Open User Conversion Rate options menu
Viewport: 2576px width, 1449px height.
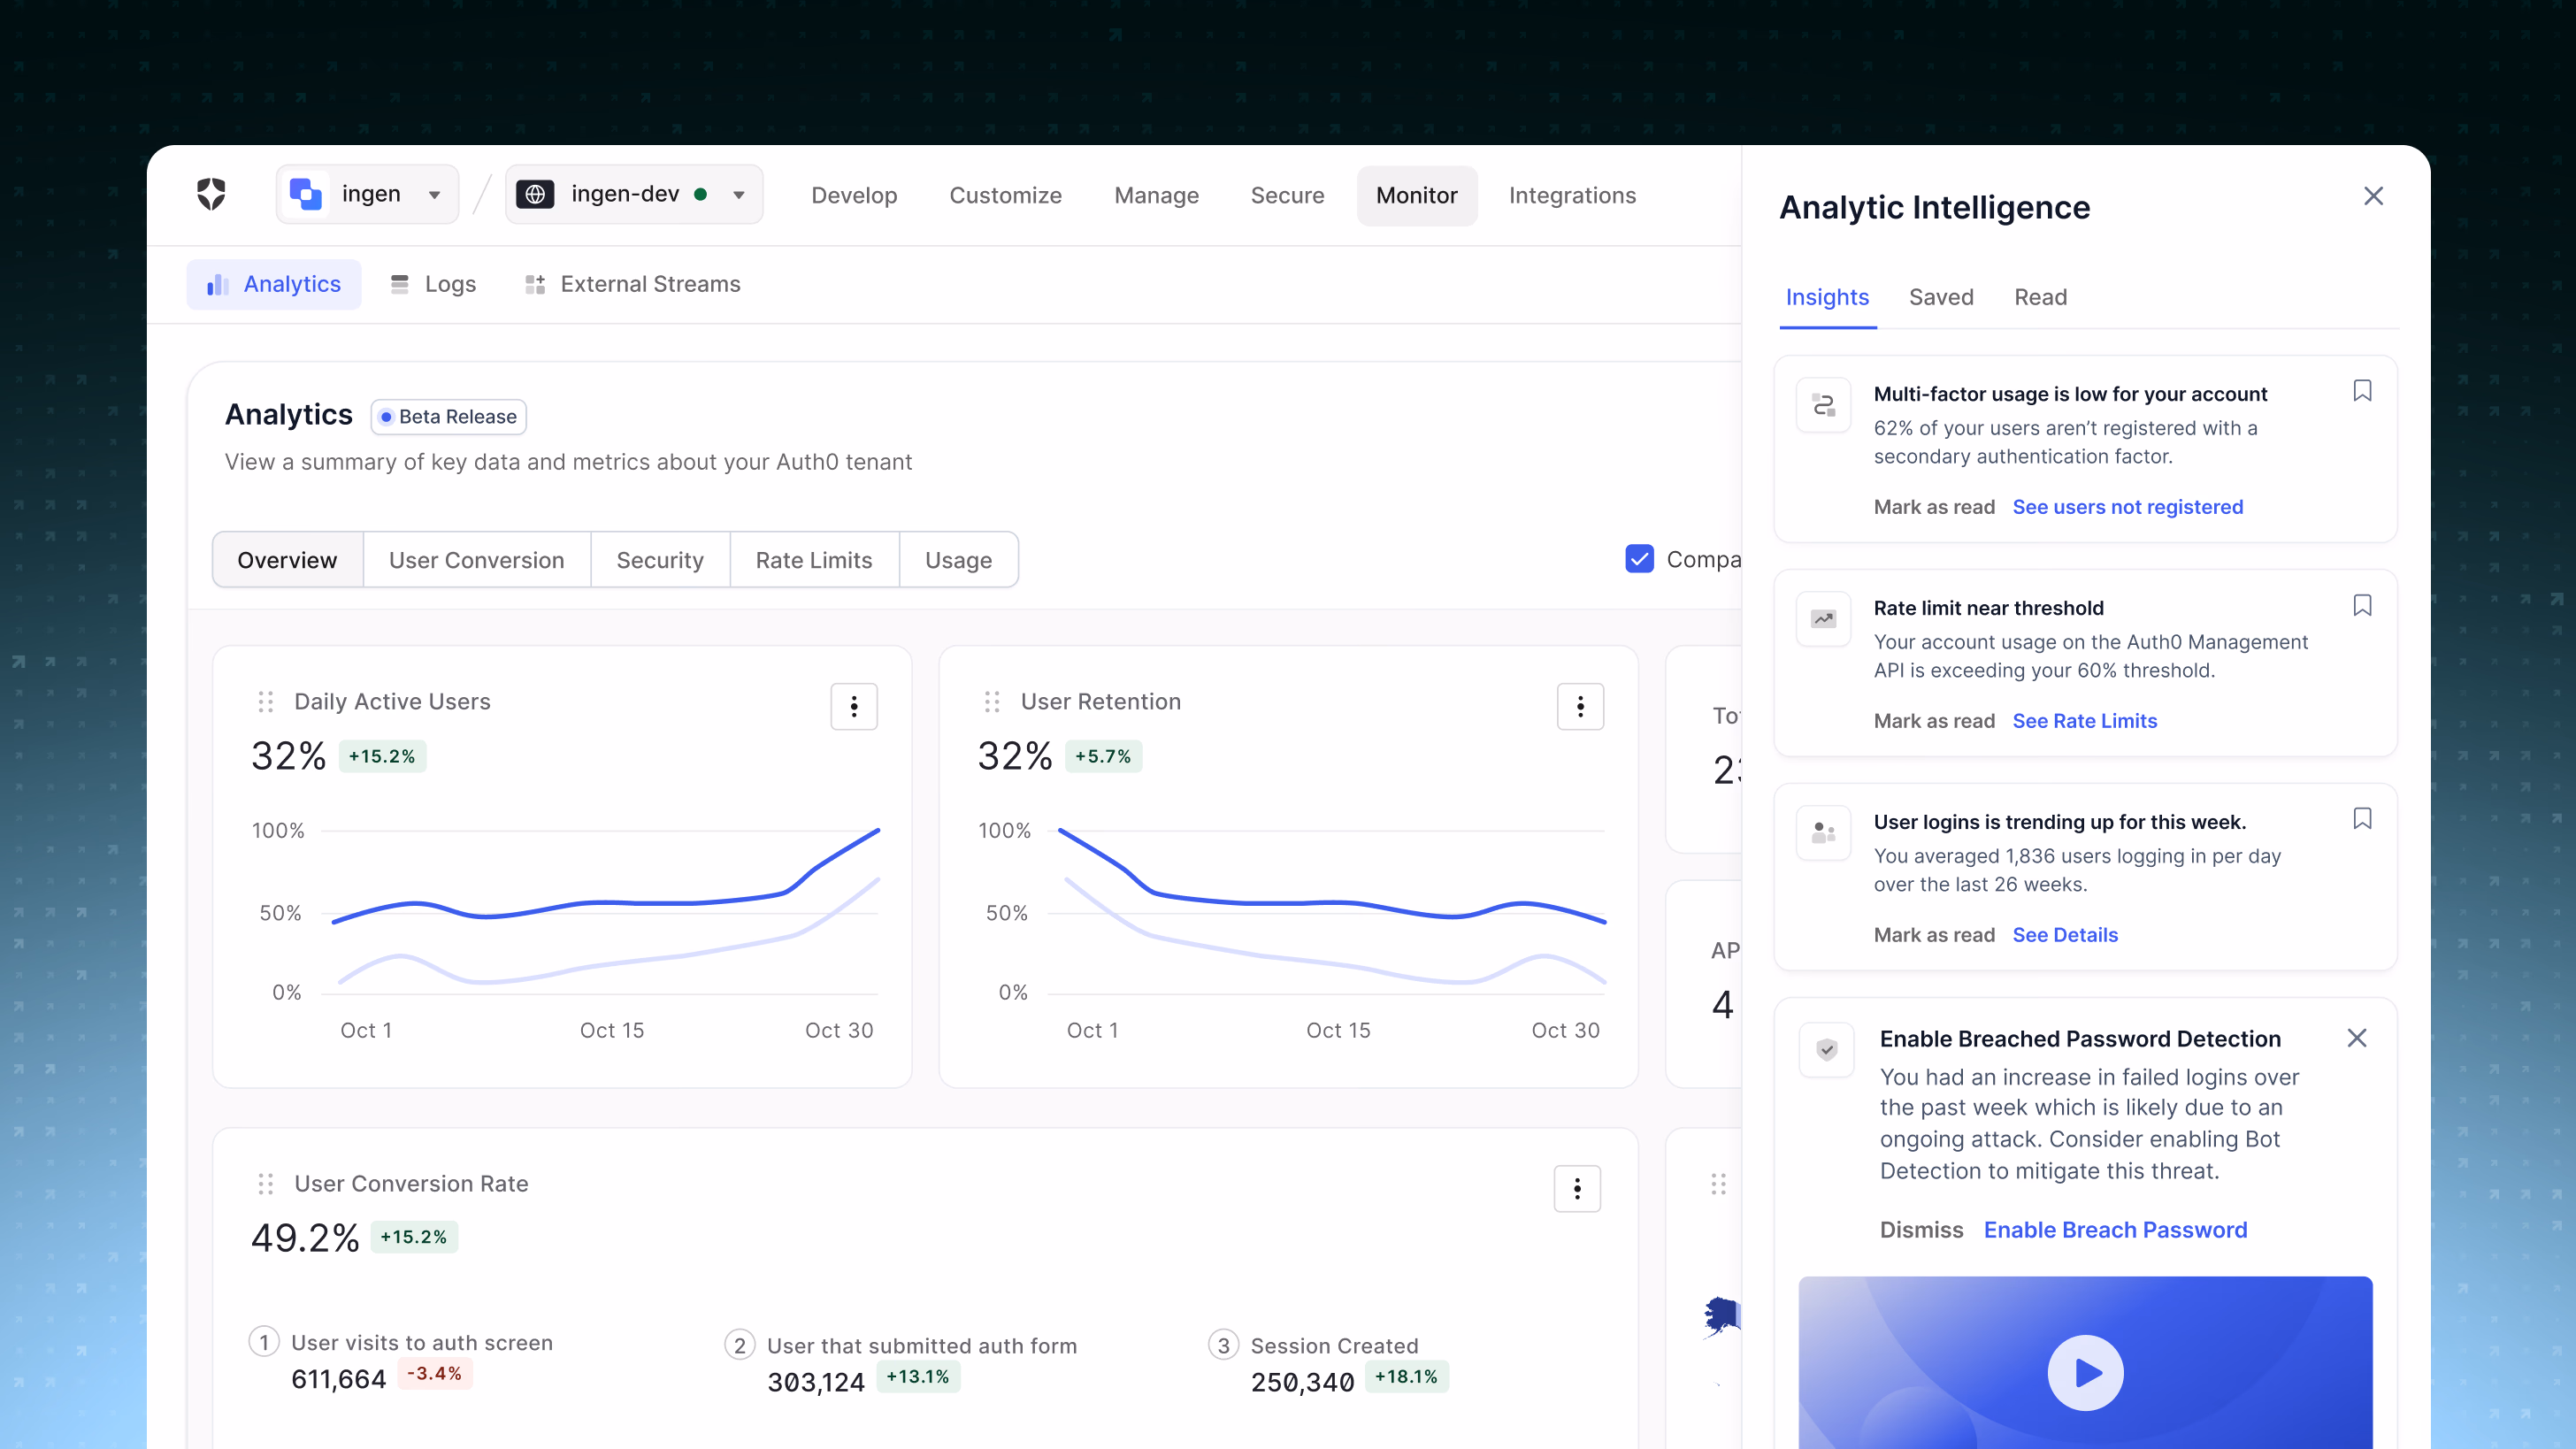click(x=1577, y=1189)
